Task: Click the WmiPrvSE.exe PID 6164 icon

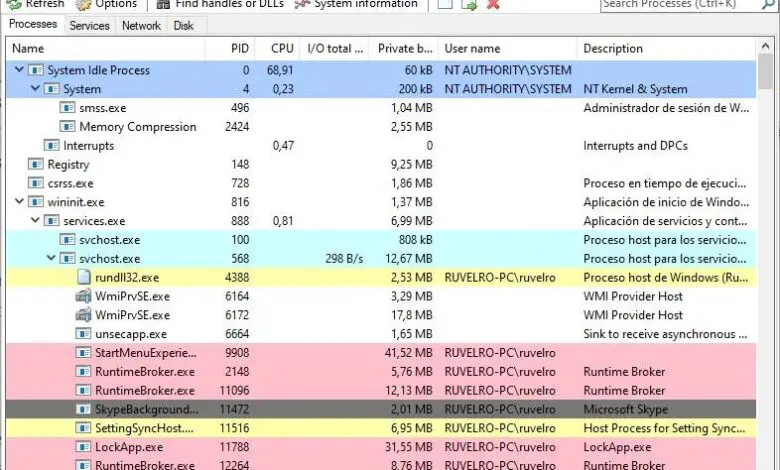Action: point(83,296)
